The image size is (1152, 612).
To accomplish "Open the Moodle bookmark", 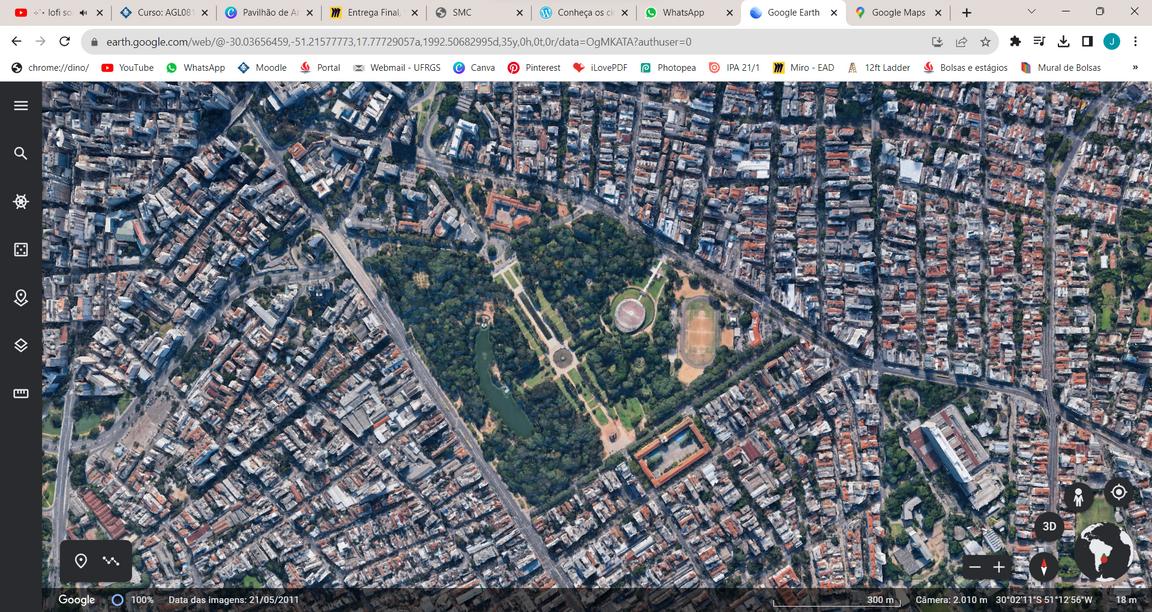I will (262, 68).
